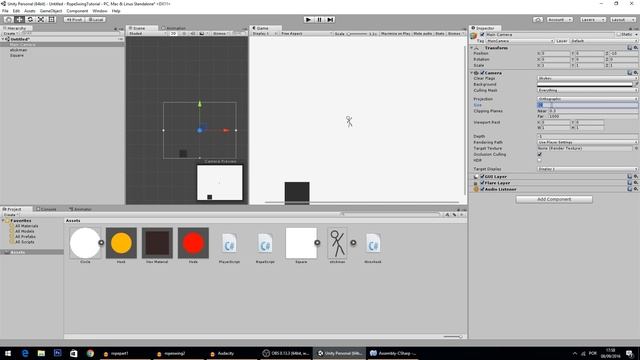Image resolution: width=640 pixels, height=360 pixels.
Task: Toggle Pivot/Center handle position button
Action: 74,20
